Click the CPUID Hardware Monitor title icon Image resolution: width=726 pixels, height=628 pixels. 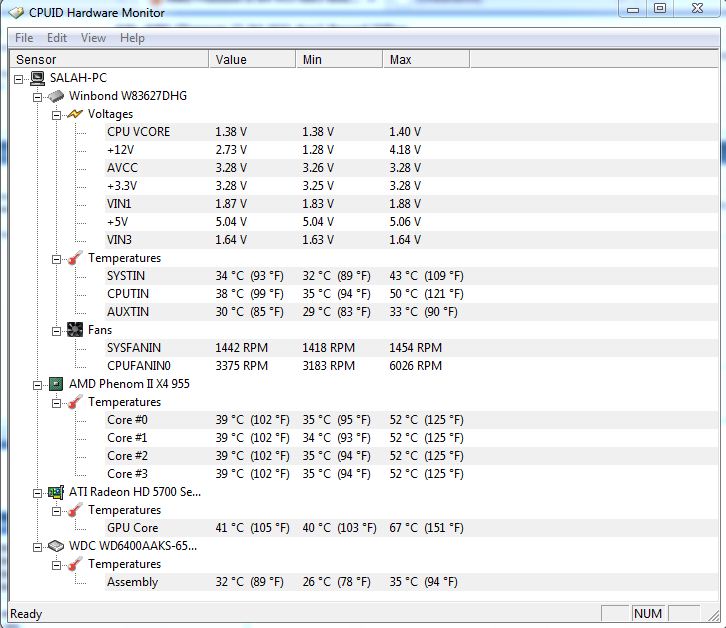16,13
